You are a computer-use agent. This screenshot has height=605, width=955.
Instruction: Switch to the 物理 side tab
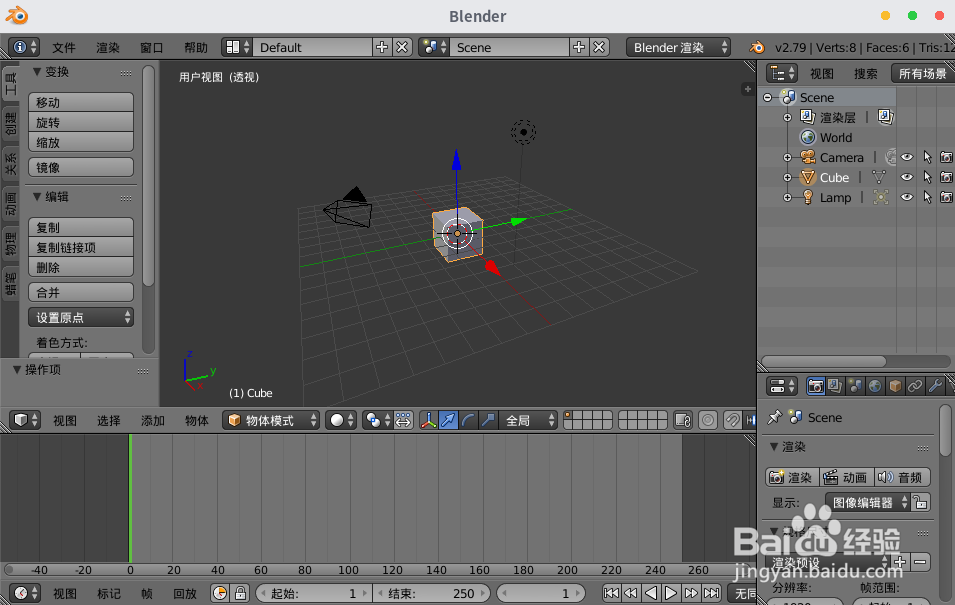[10, 244]
